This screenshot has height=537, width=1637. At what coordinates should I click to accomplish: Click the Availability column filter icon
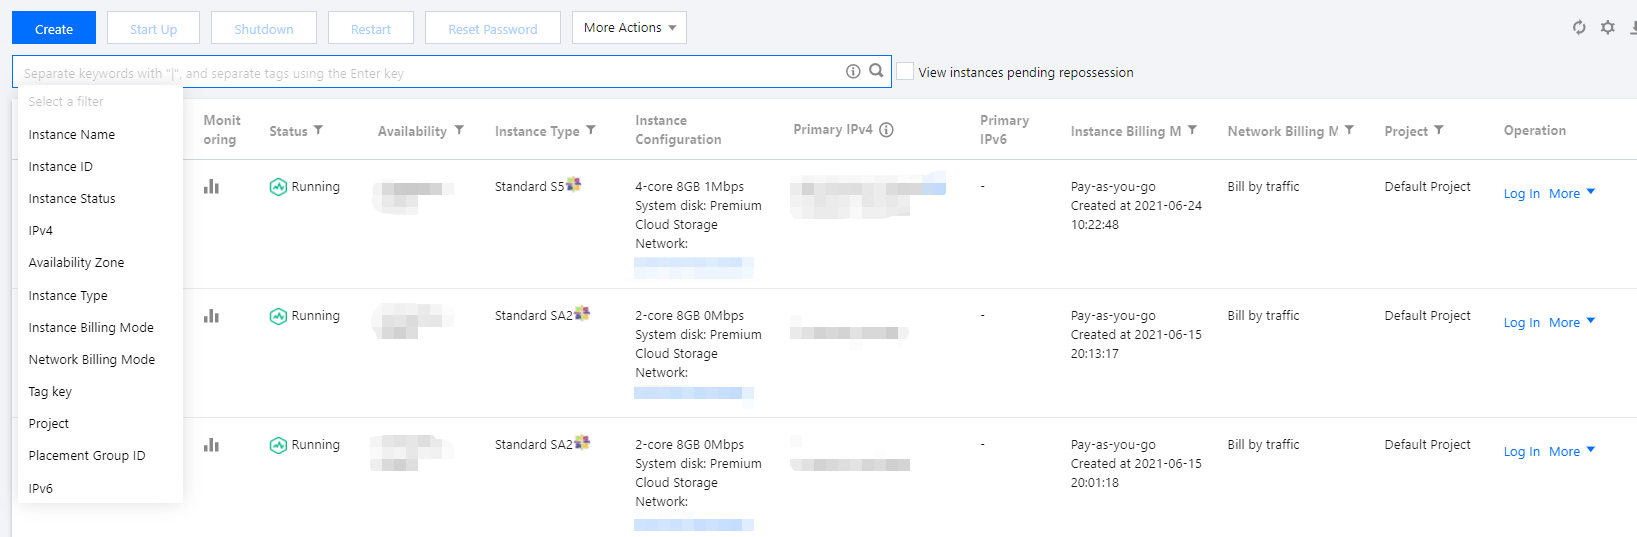pos(459,130)
